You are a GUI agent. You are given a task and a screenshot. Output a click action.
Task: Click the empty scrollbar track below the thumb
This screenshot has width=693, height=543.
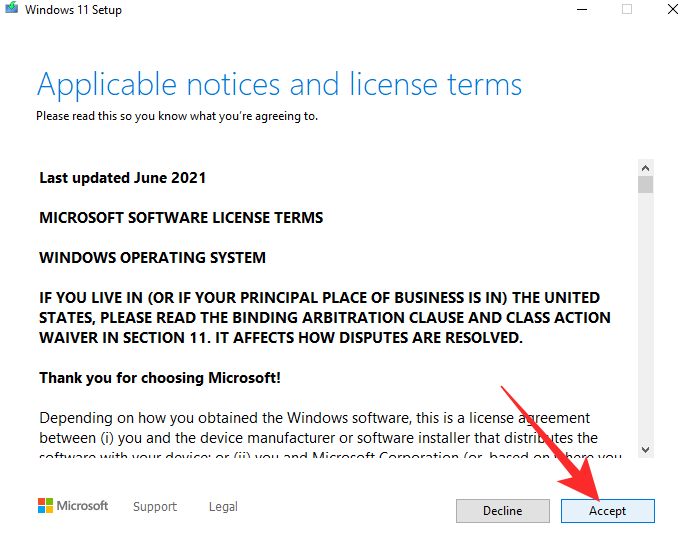click(645, 320)
